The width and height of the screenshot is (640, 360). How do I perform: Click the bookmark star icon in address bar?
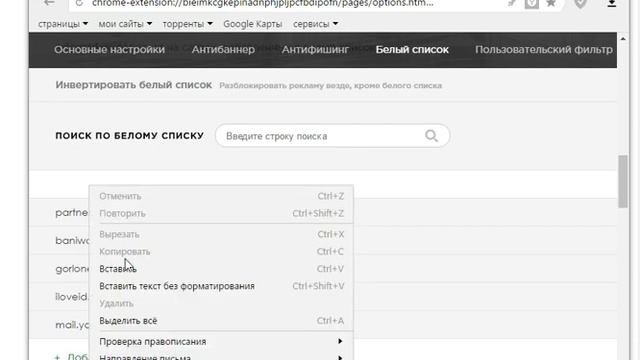tap(551, 3)
